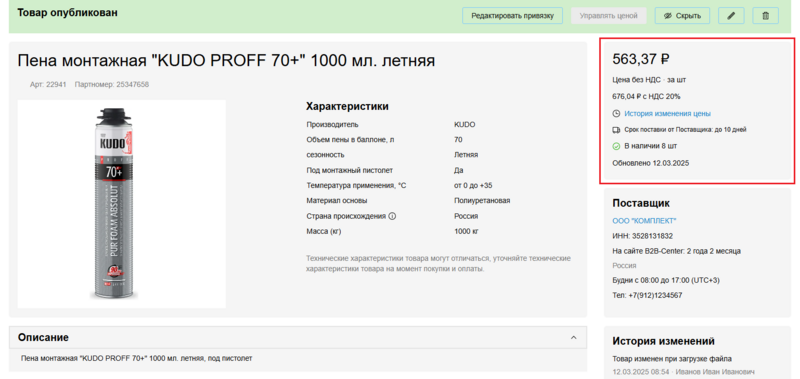Click the supplier ИНН: 3528131832

point(642,236)
